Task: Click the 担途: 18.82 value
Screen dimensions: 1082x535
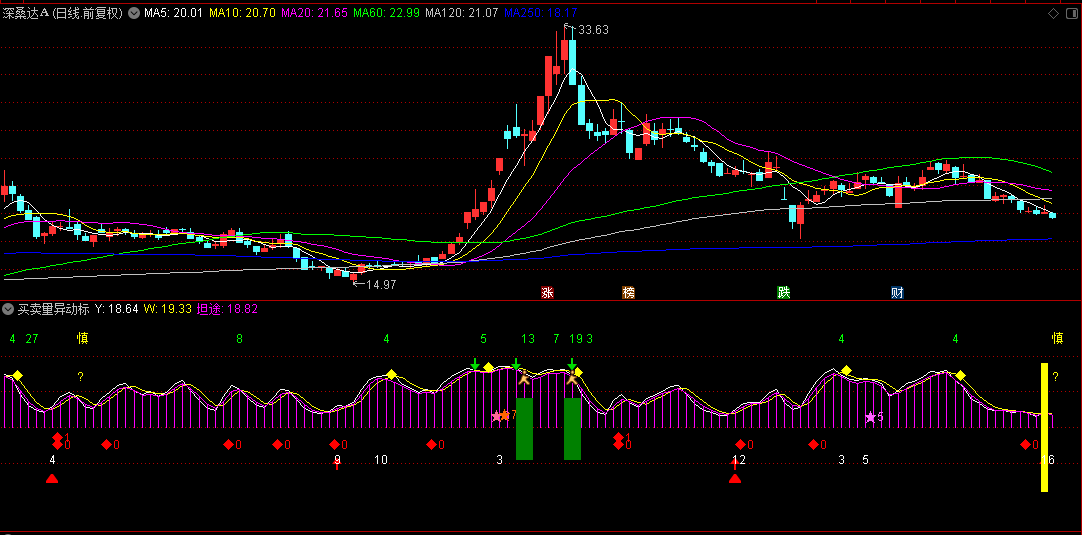Action: (227, 309)
